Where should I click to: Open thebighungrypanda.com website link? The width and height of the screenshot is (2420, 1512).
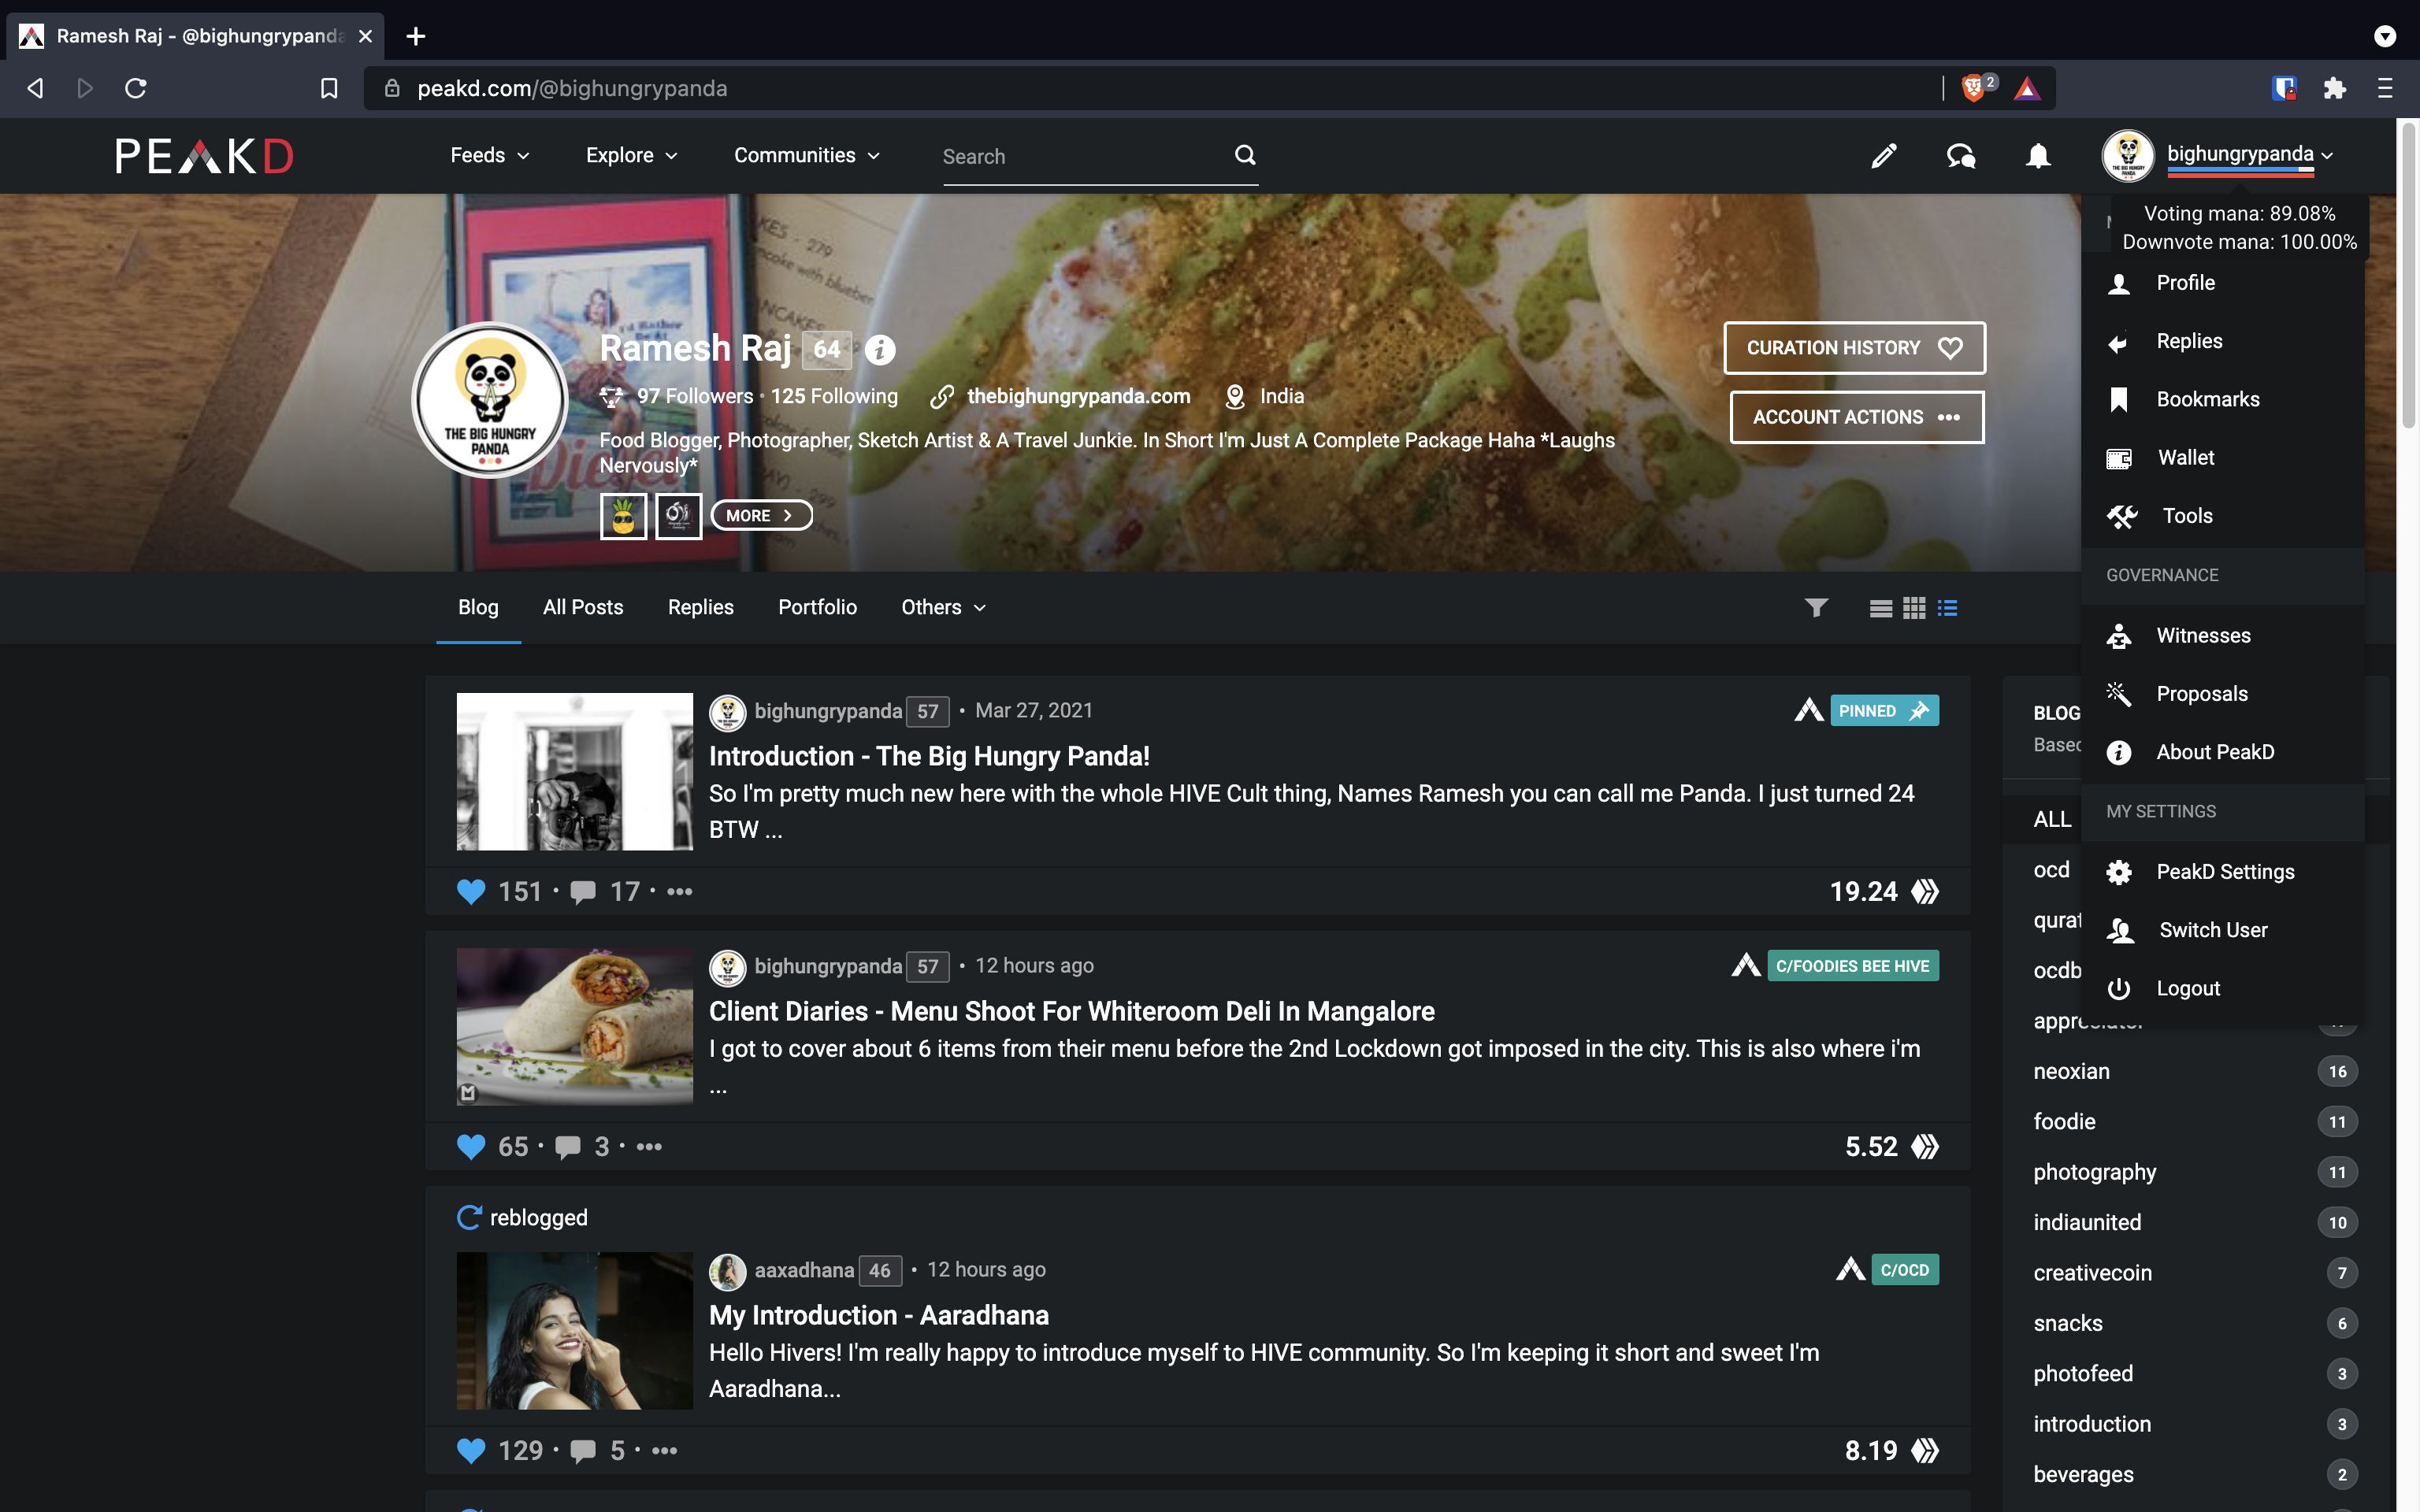coord(1078,396)
